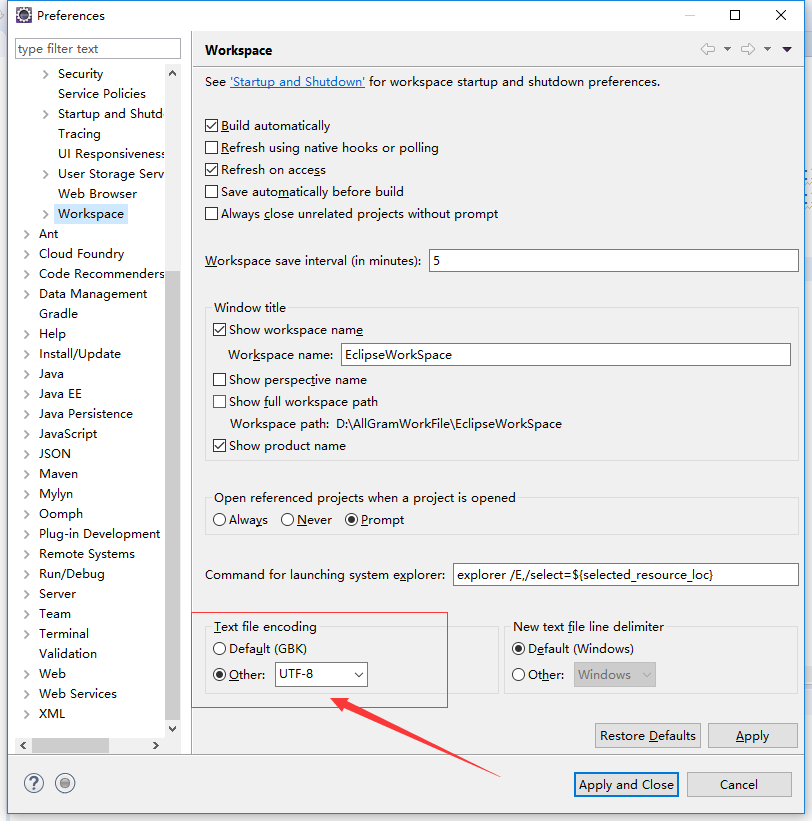Screen dimensions: 812x821
Task: Select Validation preferences page
Action: point(68,653)
